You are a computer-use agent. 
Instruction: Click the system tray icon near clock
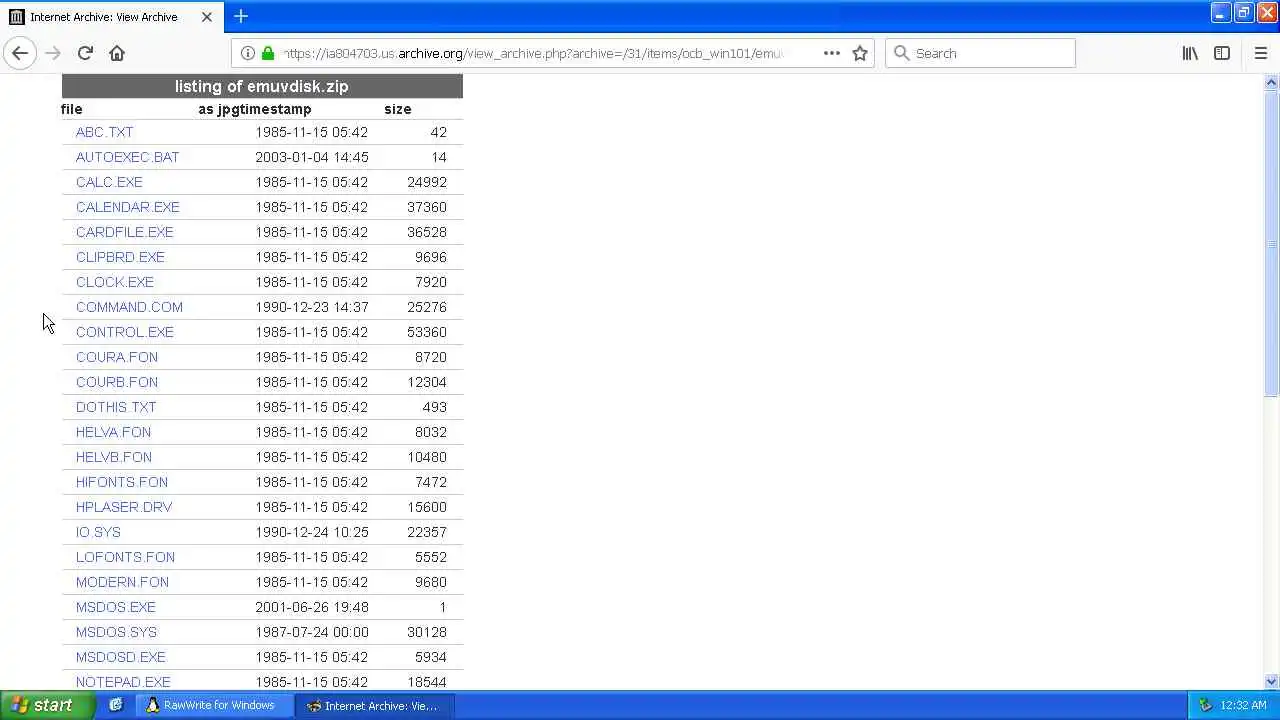(x=1205, y=705)
